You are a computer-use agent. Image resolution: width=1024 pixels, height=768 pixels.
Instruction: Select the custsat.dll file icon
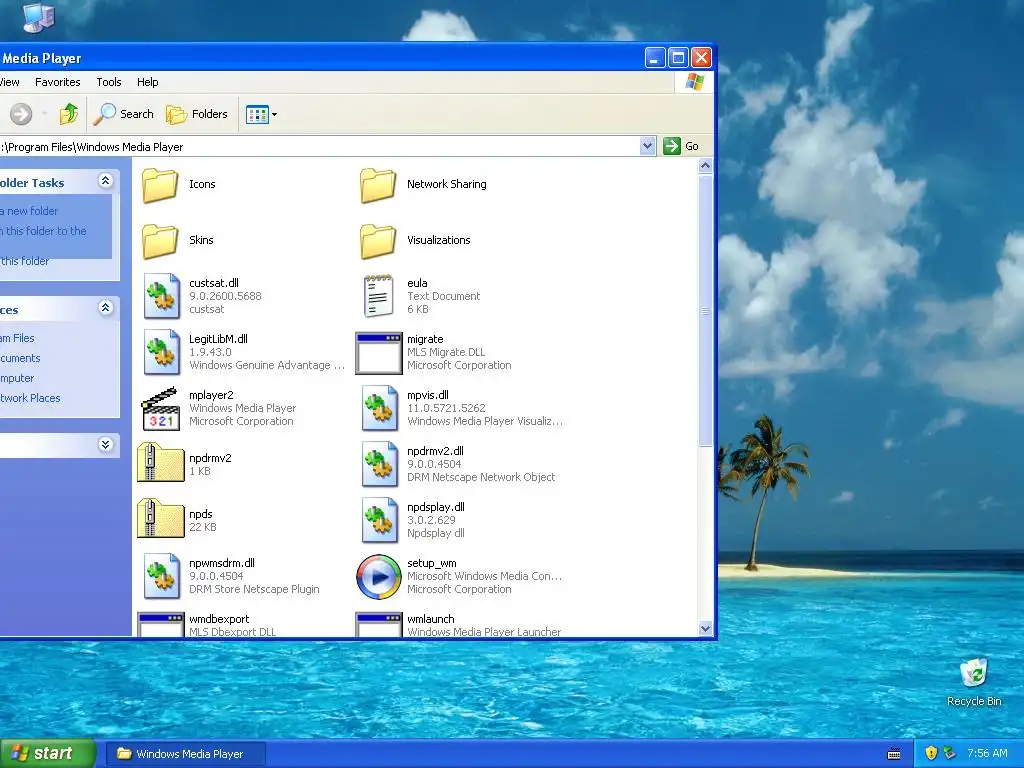pos(161,296)
